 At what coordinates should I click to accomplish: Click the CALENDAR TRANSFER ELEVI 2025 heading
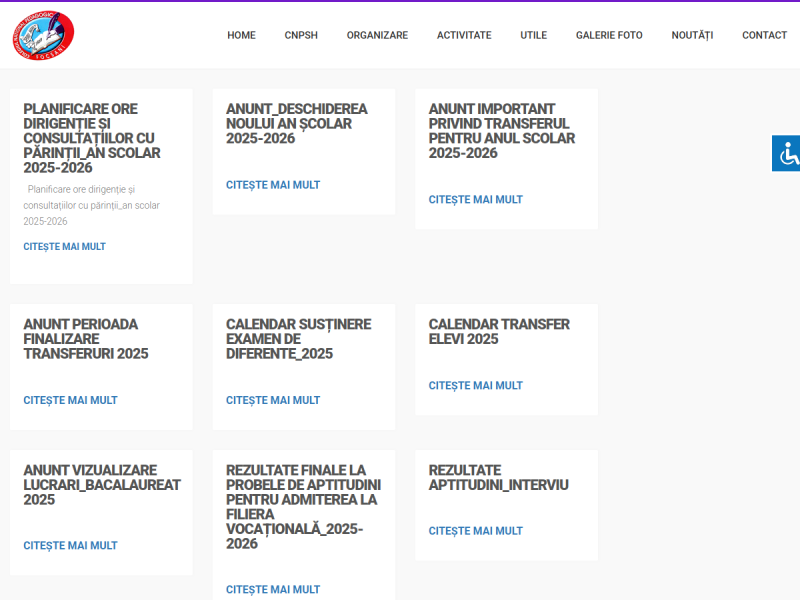498,331
